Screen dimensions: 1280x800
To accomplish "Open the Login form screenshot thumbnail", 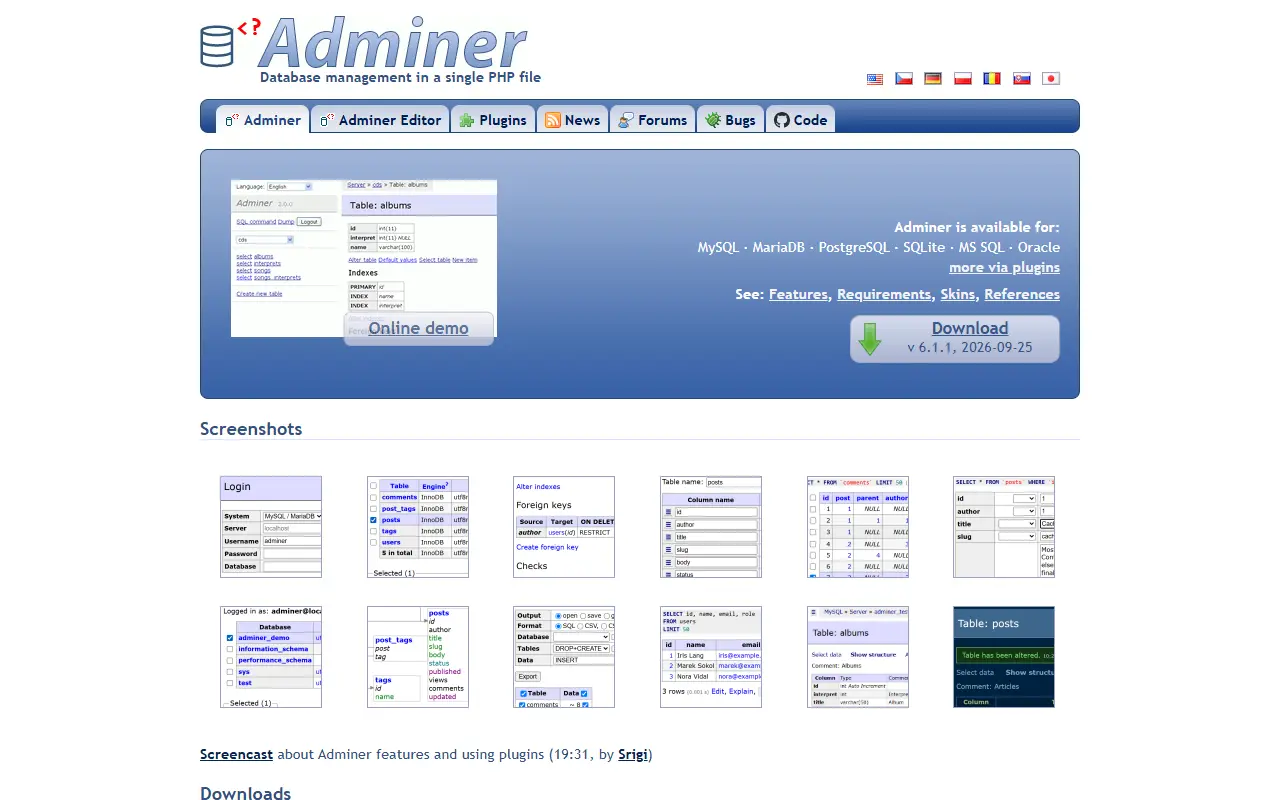I will [271, 527].
